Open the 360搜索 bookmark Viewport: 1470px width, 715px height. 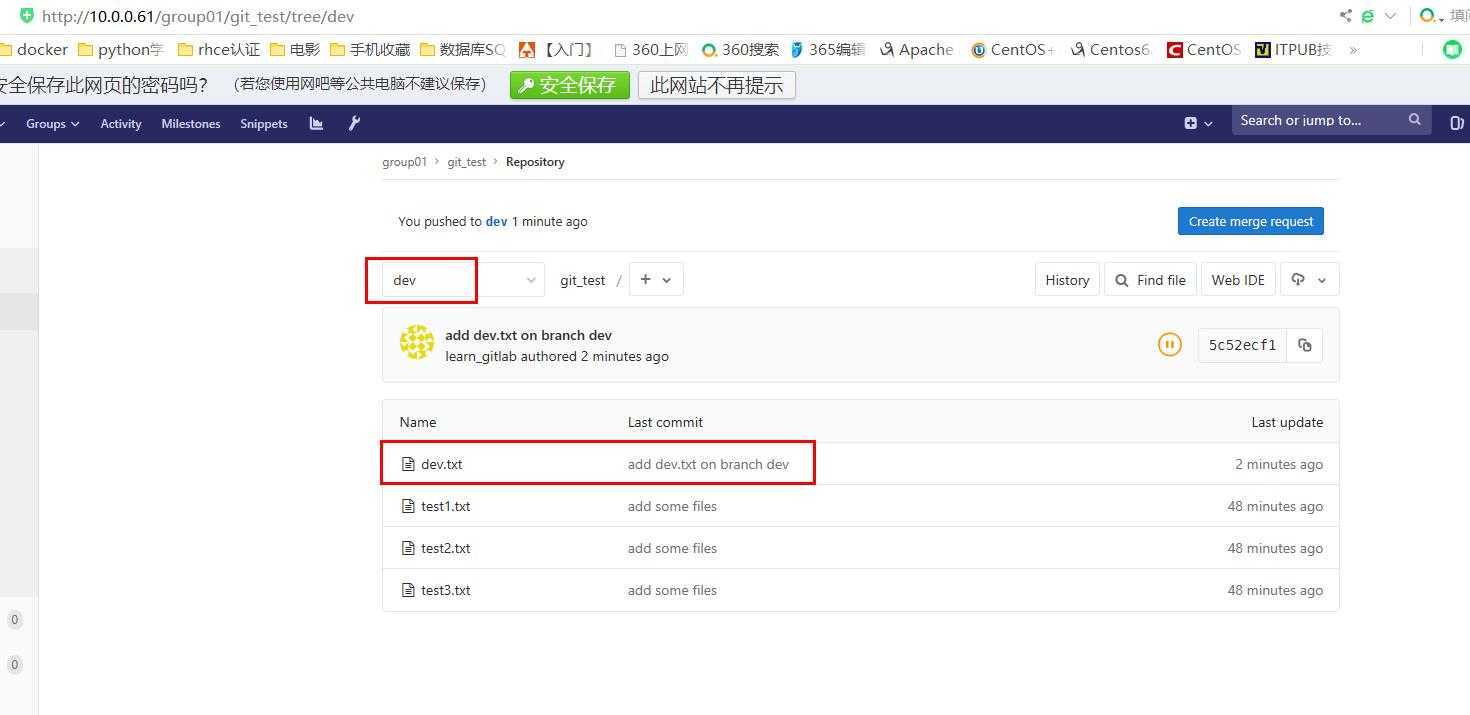point(740,49)
